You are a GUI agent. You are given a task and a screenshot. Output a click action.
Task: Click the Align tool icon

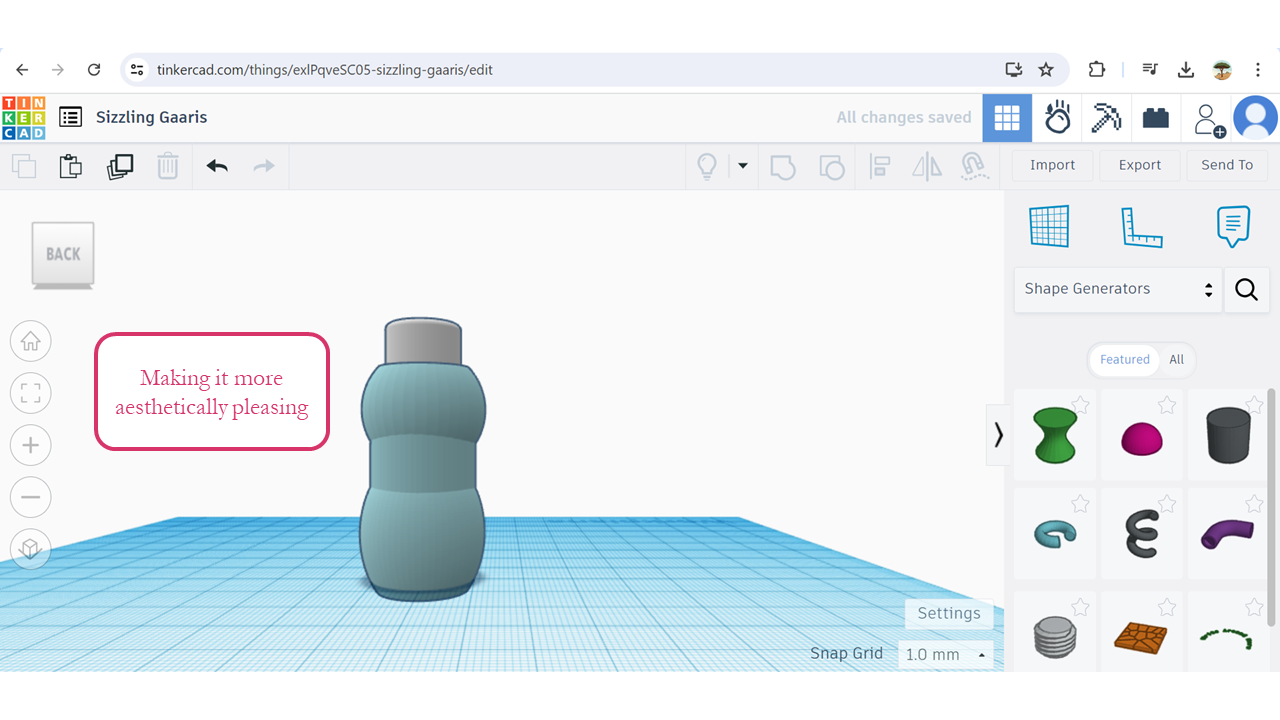pos(880,166)
